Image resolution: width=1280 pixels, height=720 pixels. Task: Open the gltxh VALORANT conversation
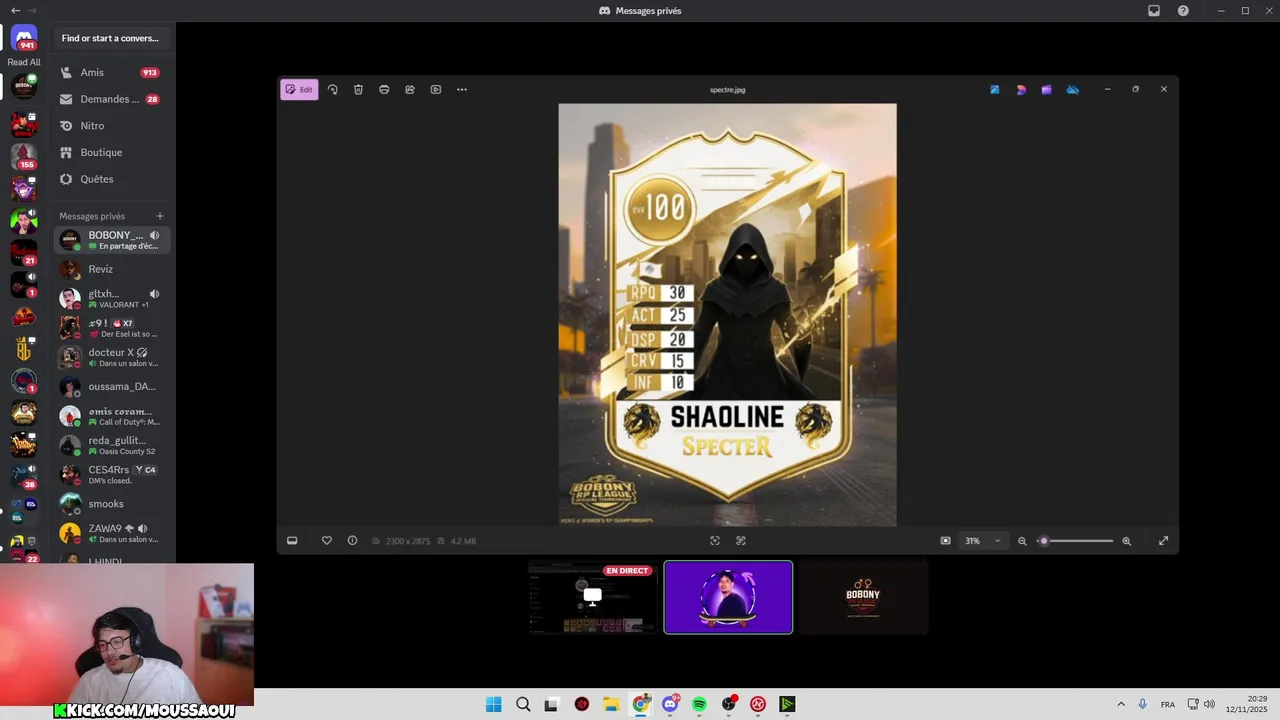tap(111, 298)
